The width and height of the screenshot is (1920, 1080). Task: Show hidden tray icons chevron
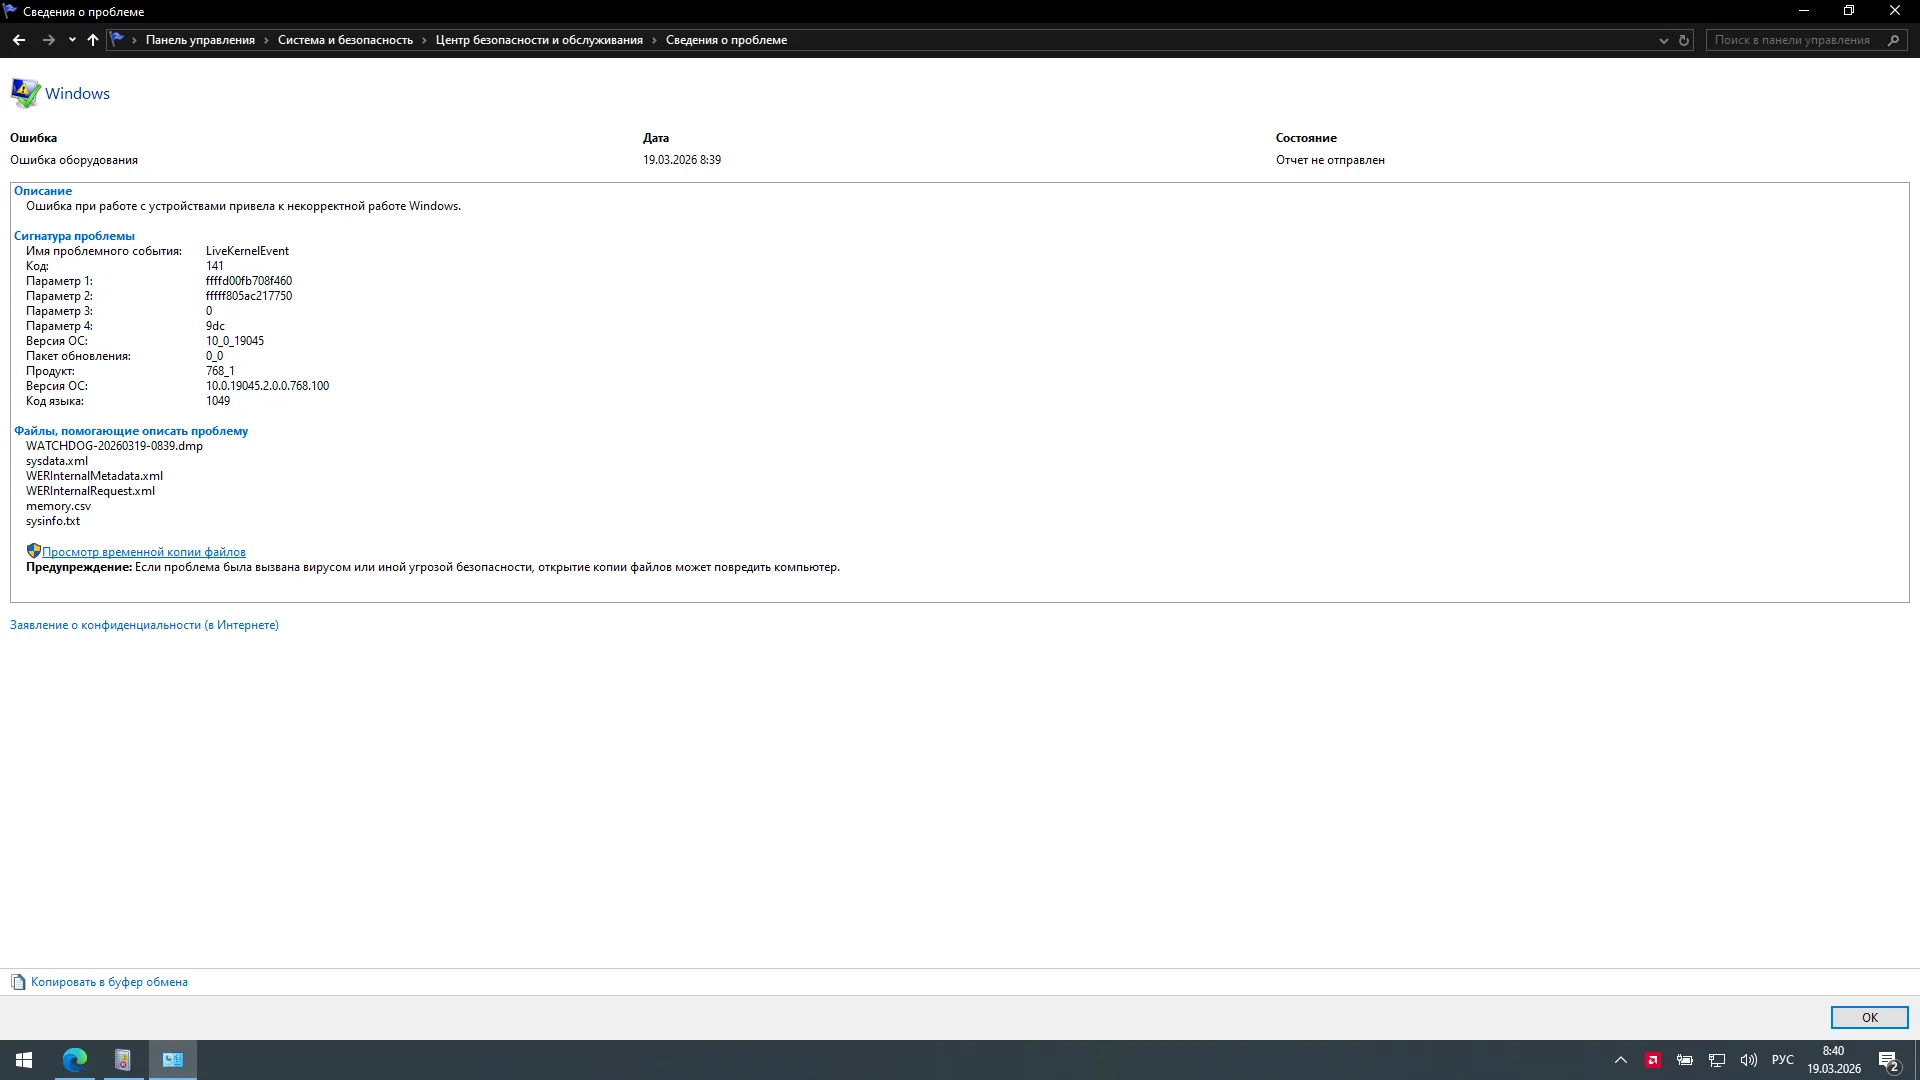pyautogui.click(x=1621, y=1060)
